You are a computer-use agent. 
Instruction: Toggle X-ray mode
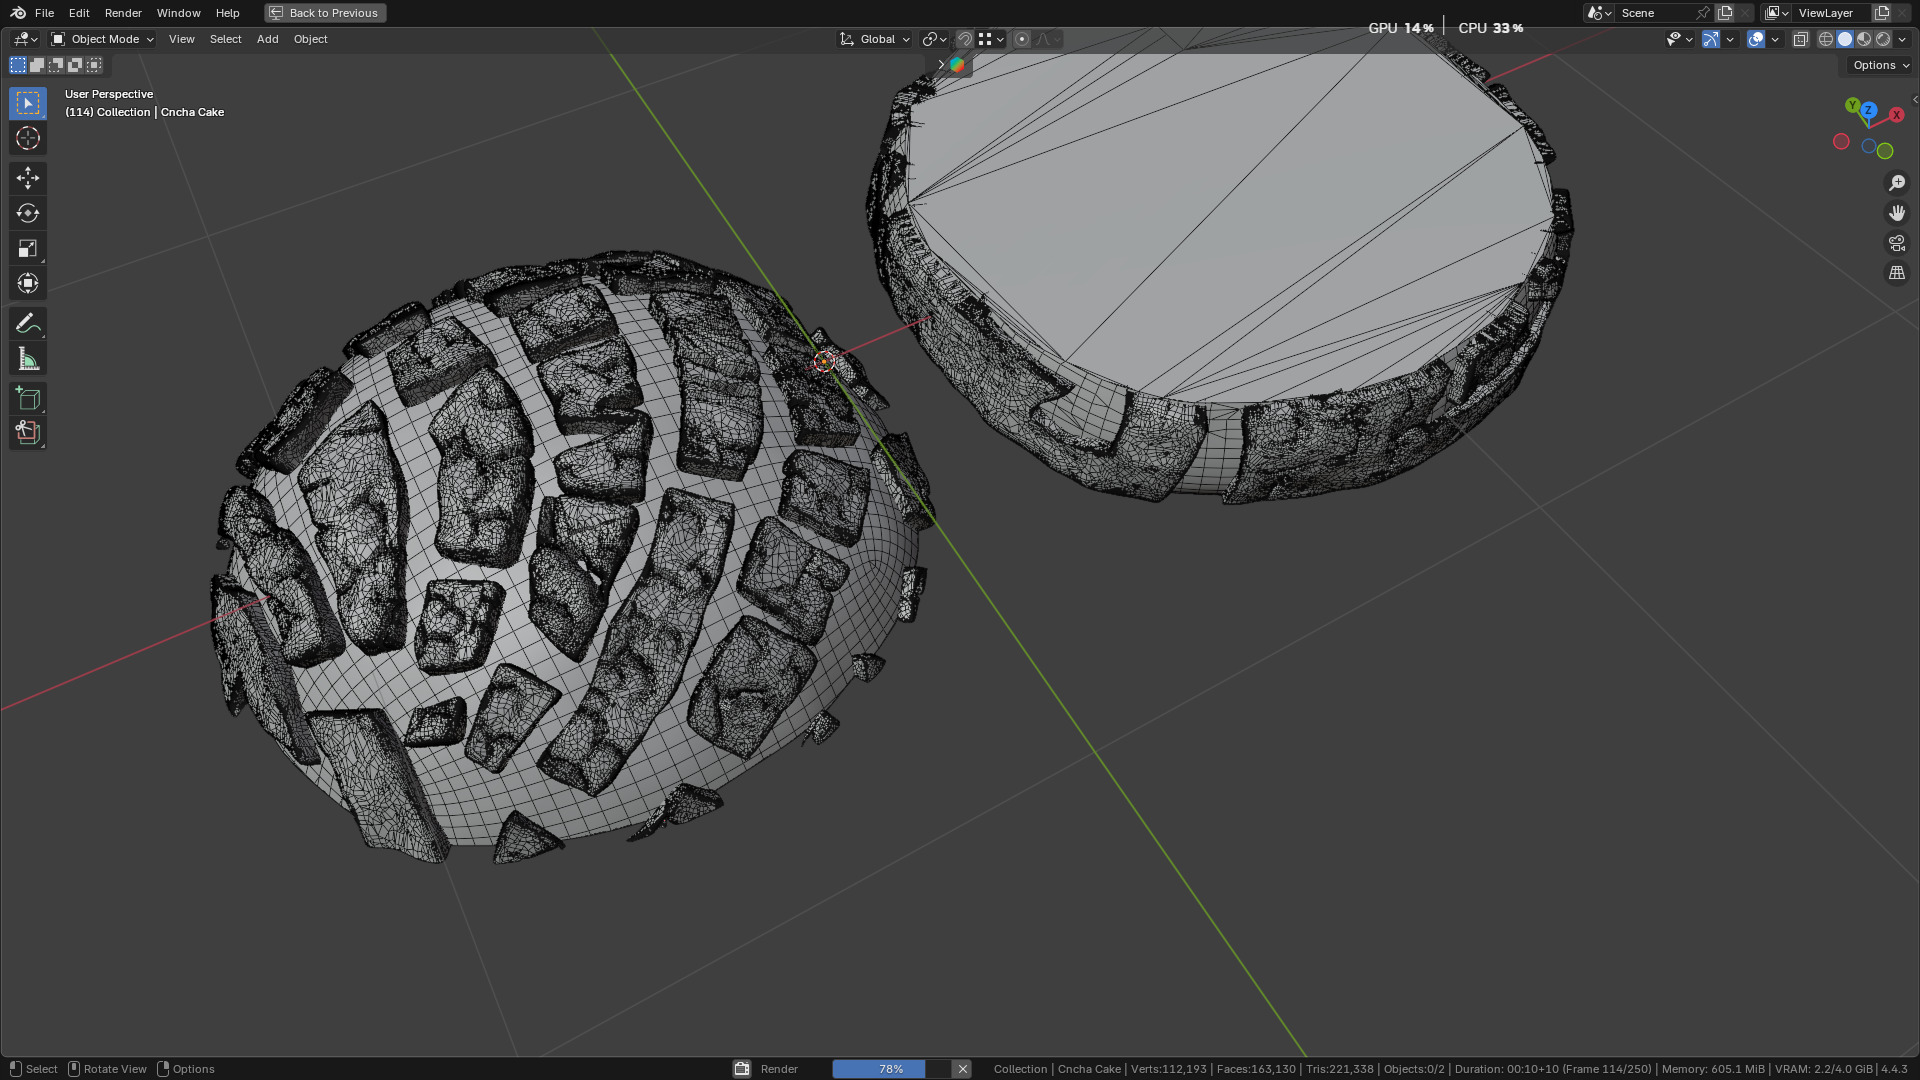[1800, 39]
